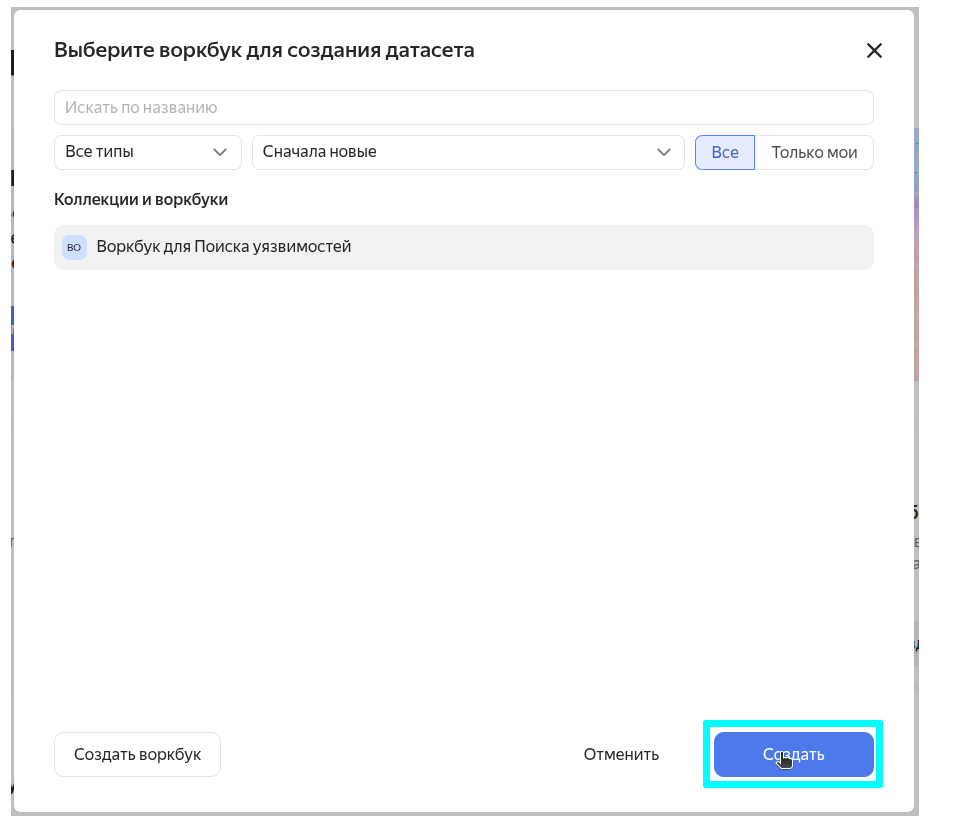
Task: Click the ВО workbook avatar icon
Action: point(74,247)
